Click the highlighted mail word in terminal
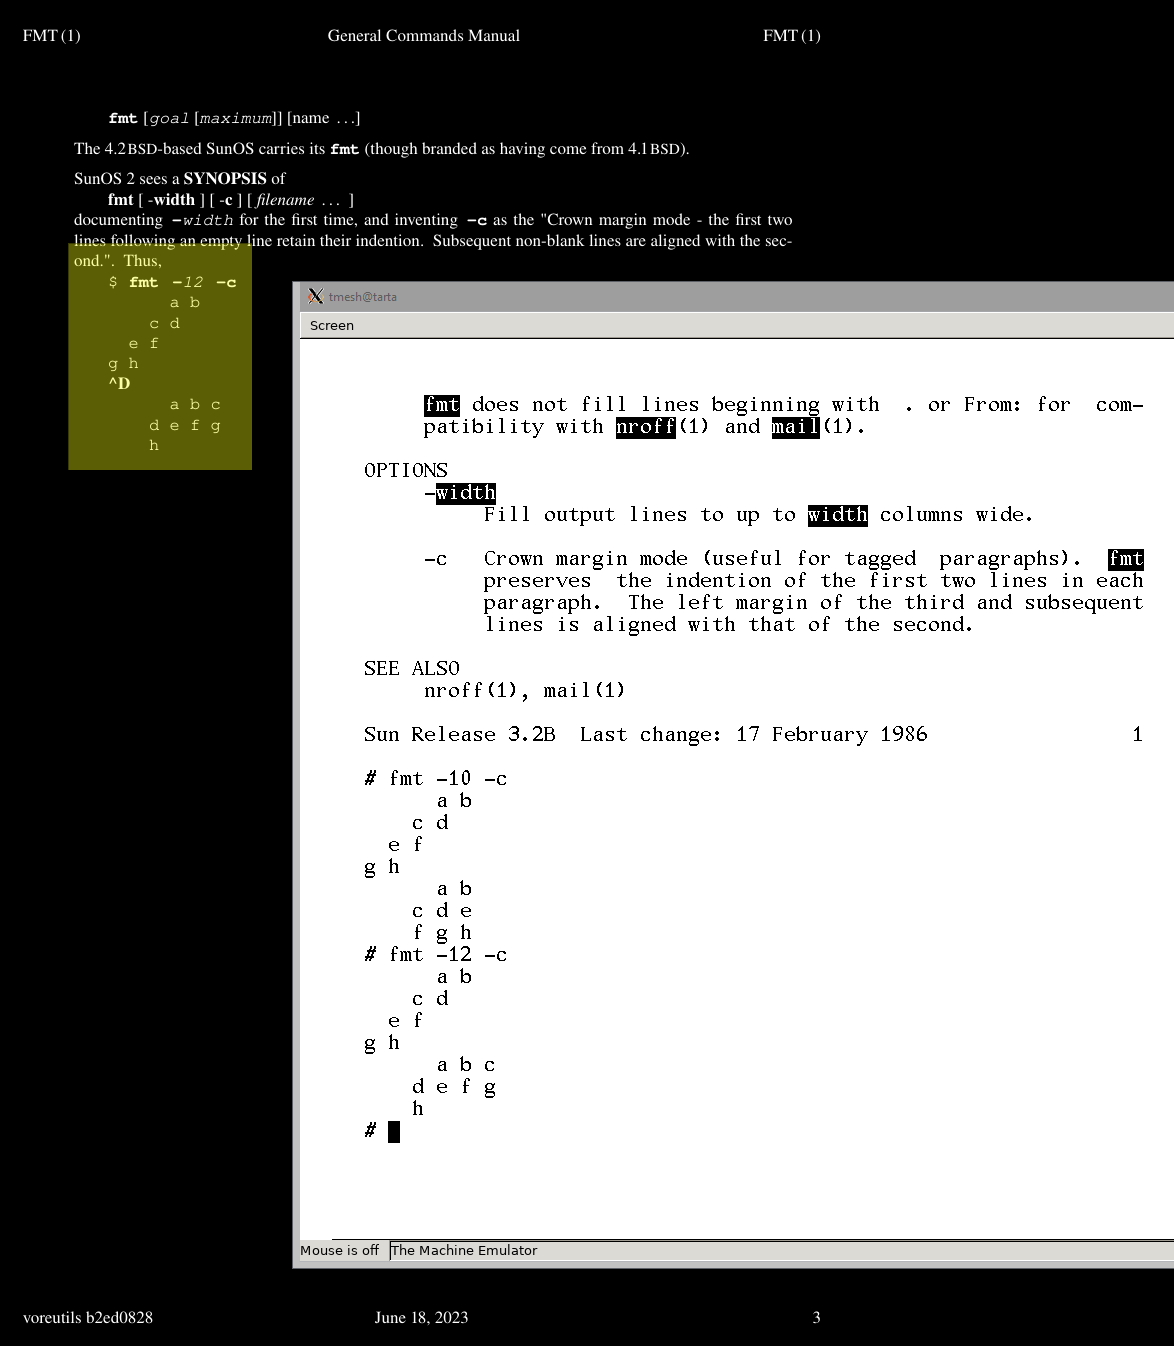 pos(795,427)
